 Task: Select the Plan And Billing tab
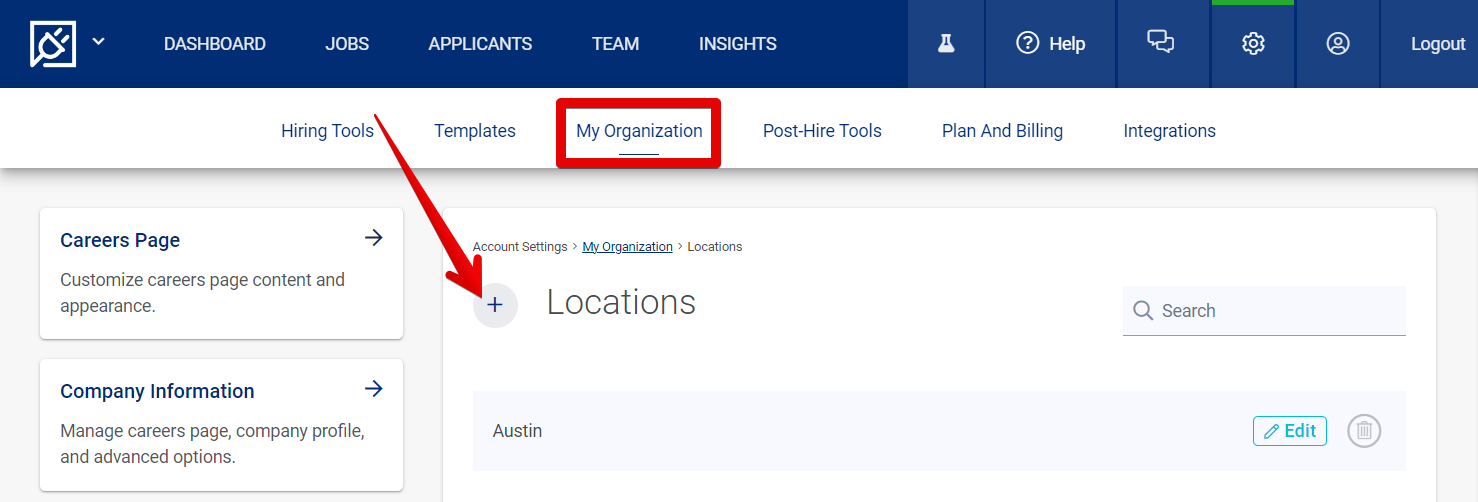pos(1002,131)
